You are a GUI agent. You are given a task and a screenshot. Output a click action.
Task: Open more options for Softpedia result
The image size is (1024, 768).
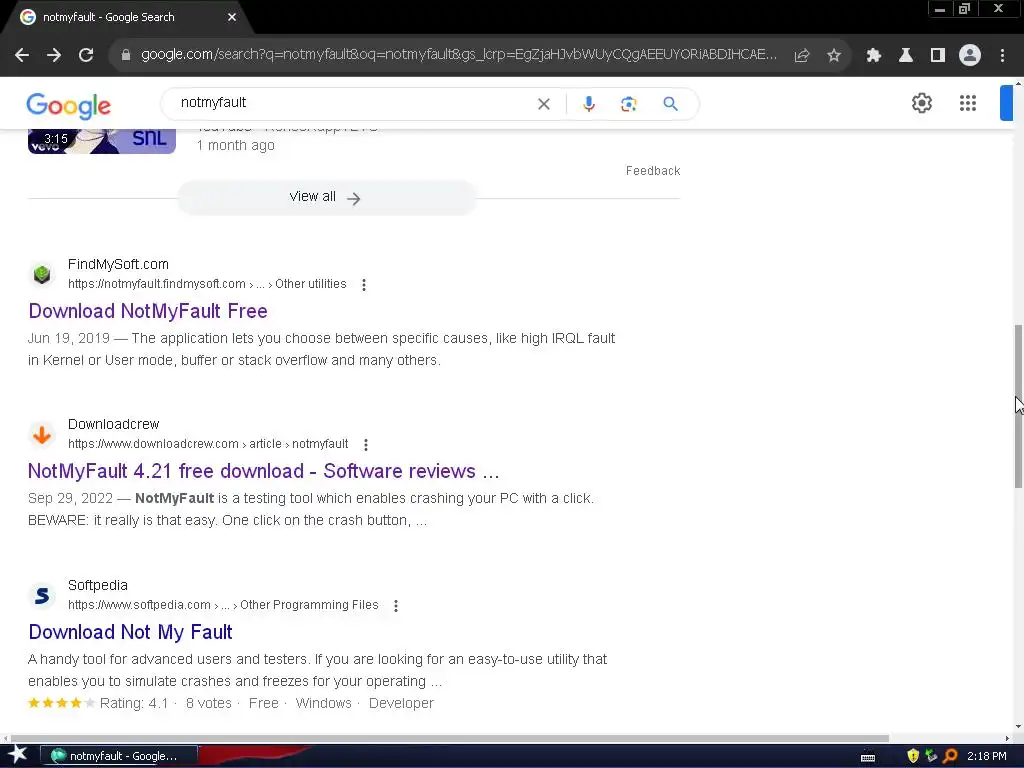(396, 606)
